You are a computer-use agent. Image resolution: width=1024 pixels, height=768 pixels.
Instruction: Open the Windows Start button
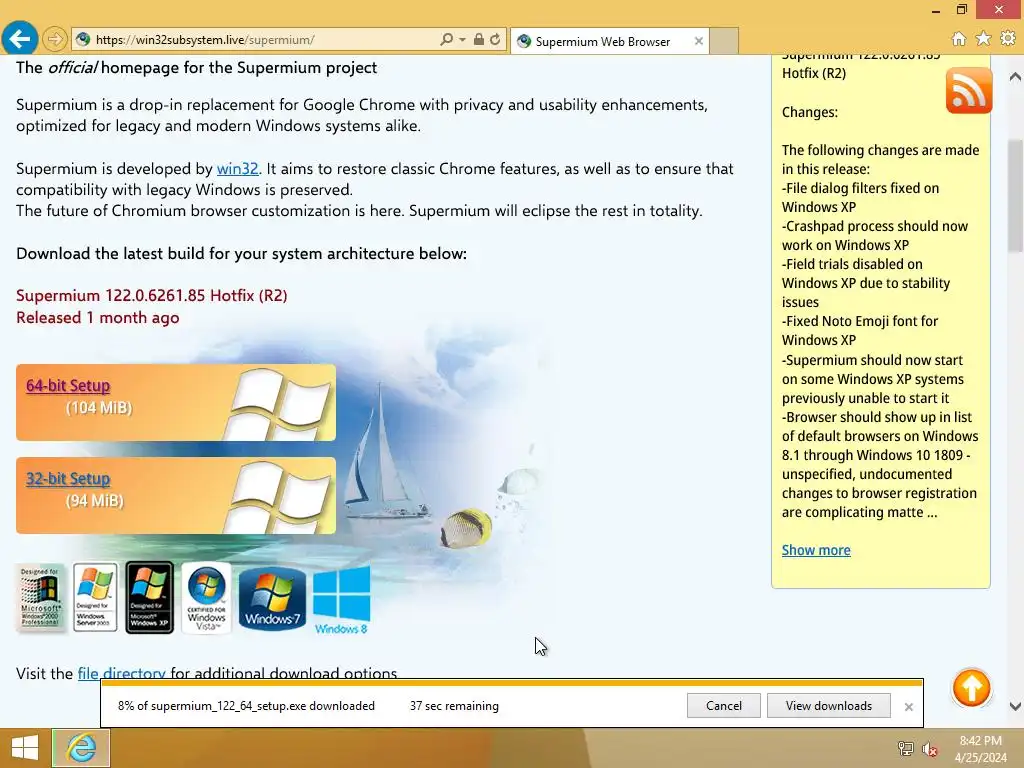(x=25, y=747)
